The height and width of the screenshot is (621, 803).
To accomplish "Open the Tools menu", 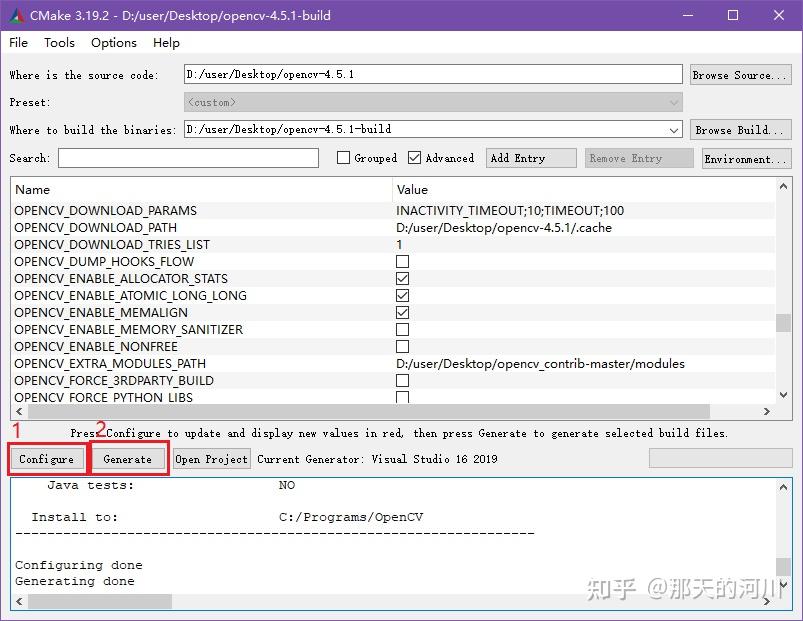I will [58, 43].
